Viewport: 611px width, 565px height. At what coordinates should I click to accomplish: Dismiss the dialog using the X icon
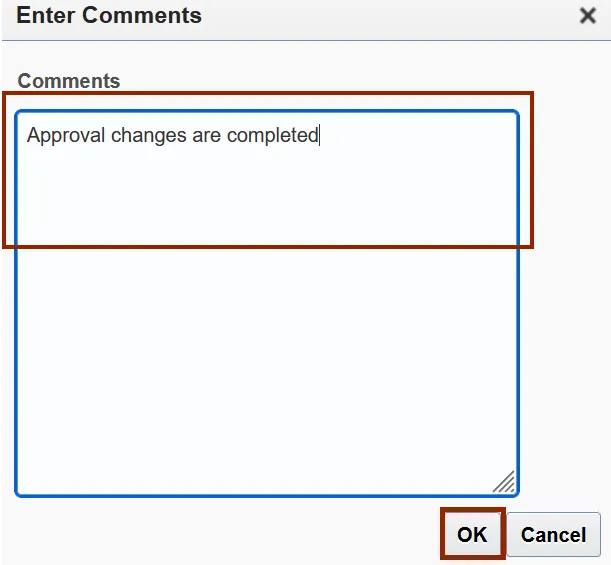[588, 17]
